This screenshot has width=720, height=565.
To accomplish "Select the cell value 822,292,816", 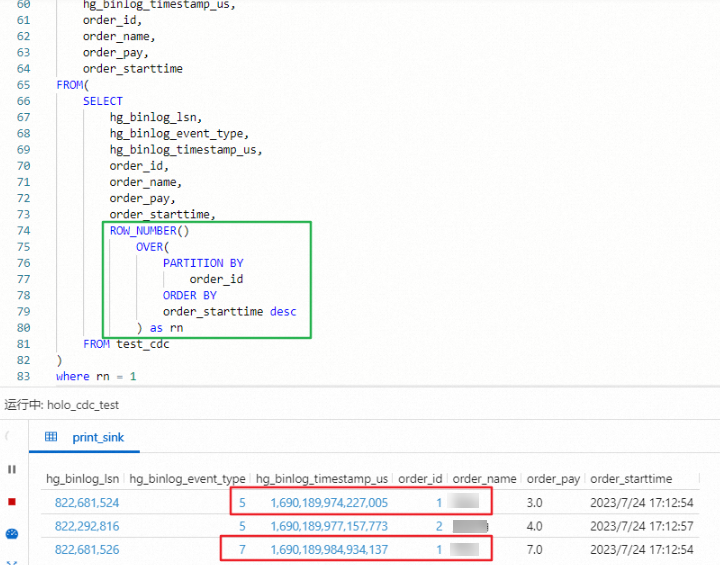I will point(87,526).
